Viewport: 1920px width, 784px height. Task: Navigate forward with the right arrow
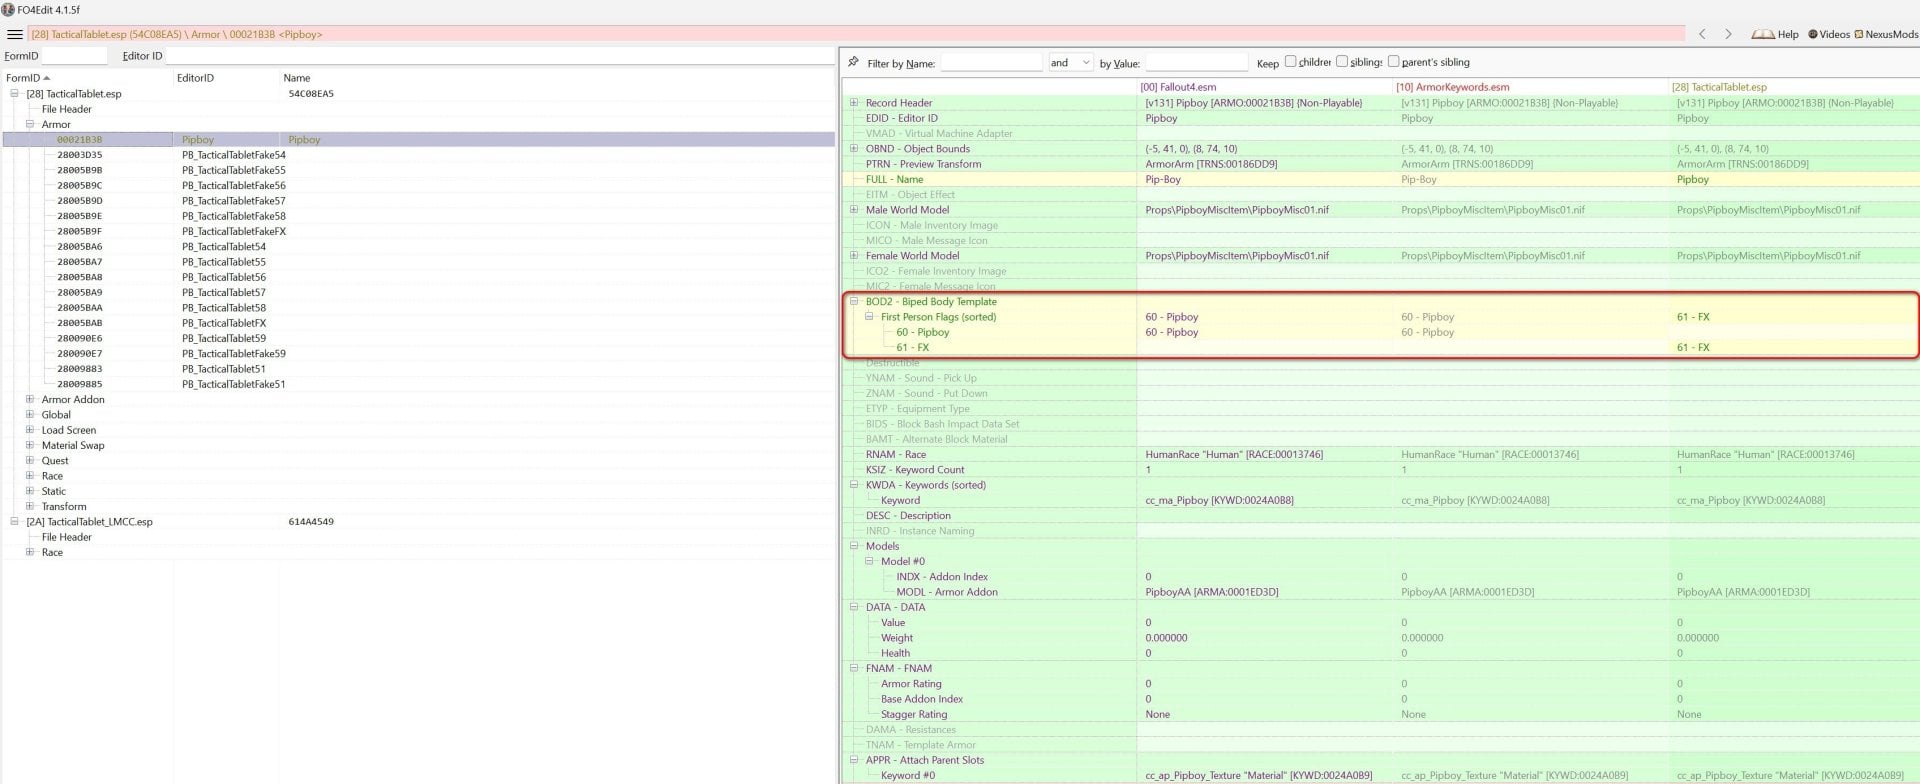coord(1728,34)
